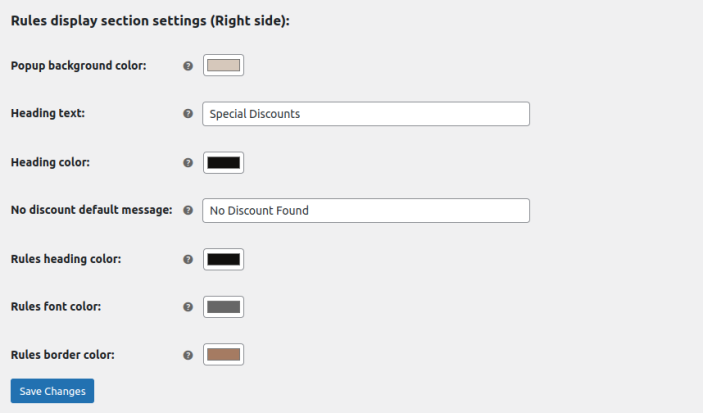703x413 pixels.
Task: Click help icon beside Rules heading color
Action: tap(188, 259)
